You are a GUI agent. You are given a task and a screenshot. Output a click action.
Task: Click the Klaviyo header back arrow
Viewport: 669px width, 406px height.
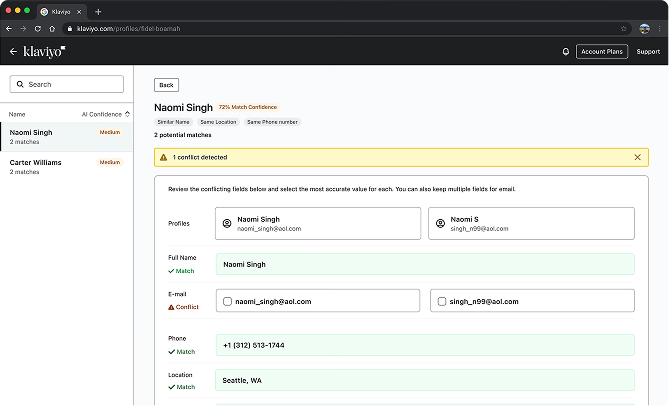tap(13, 52)
